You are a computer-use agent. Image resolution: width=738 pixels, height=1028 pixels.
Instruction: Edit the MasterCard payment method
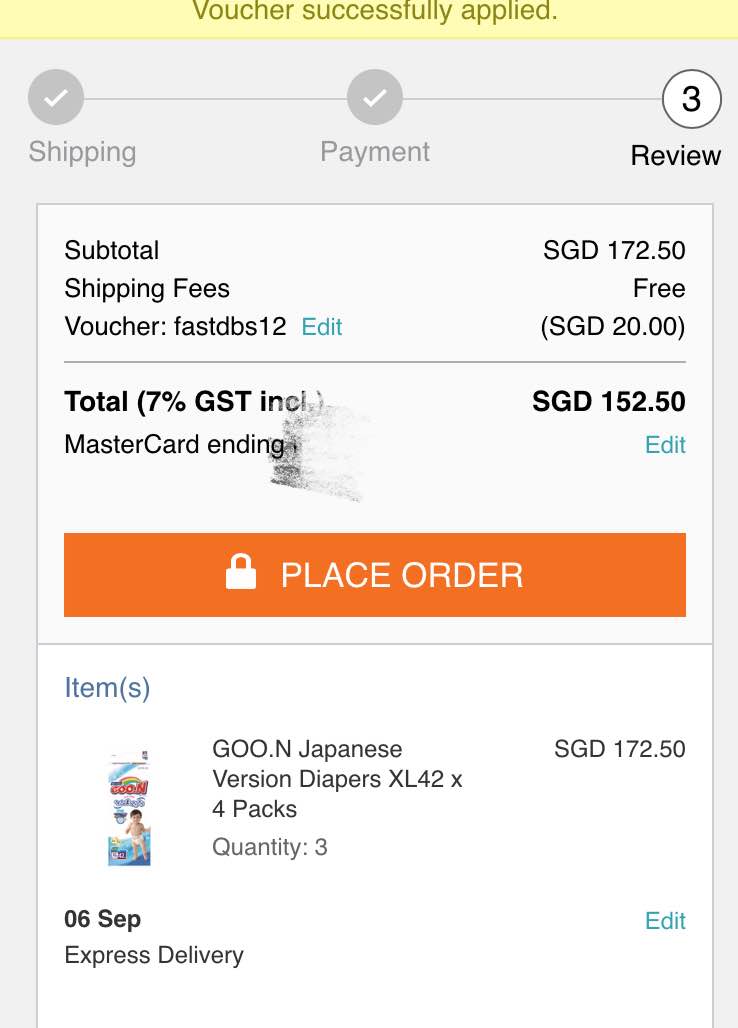(665, 445)
